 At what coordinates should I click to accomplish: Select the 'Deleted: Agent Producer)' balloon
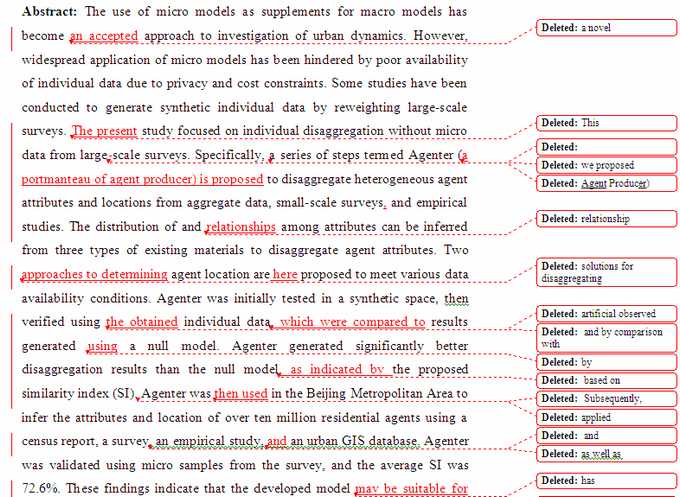606,184
